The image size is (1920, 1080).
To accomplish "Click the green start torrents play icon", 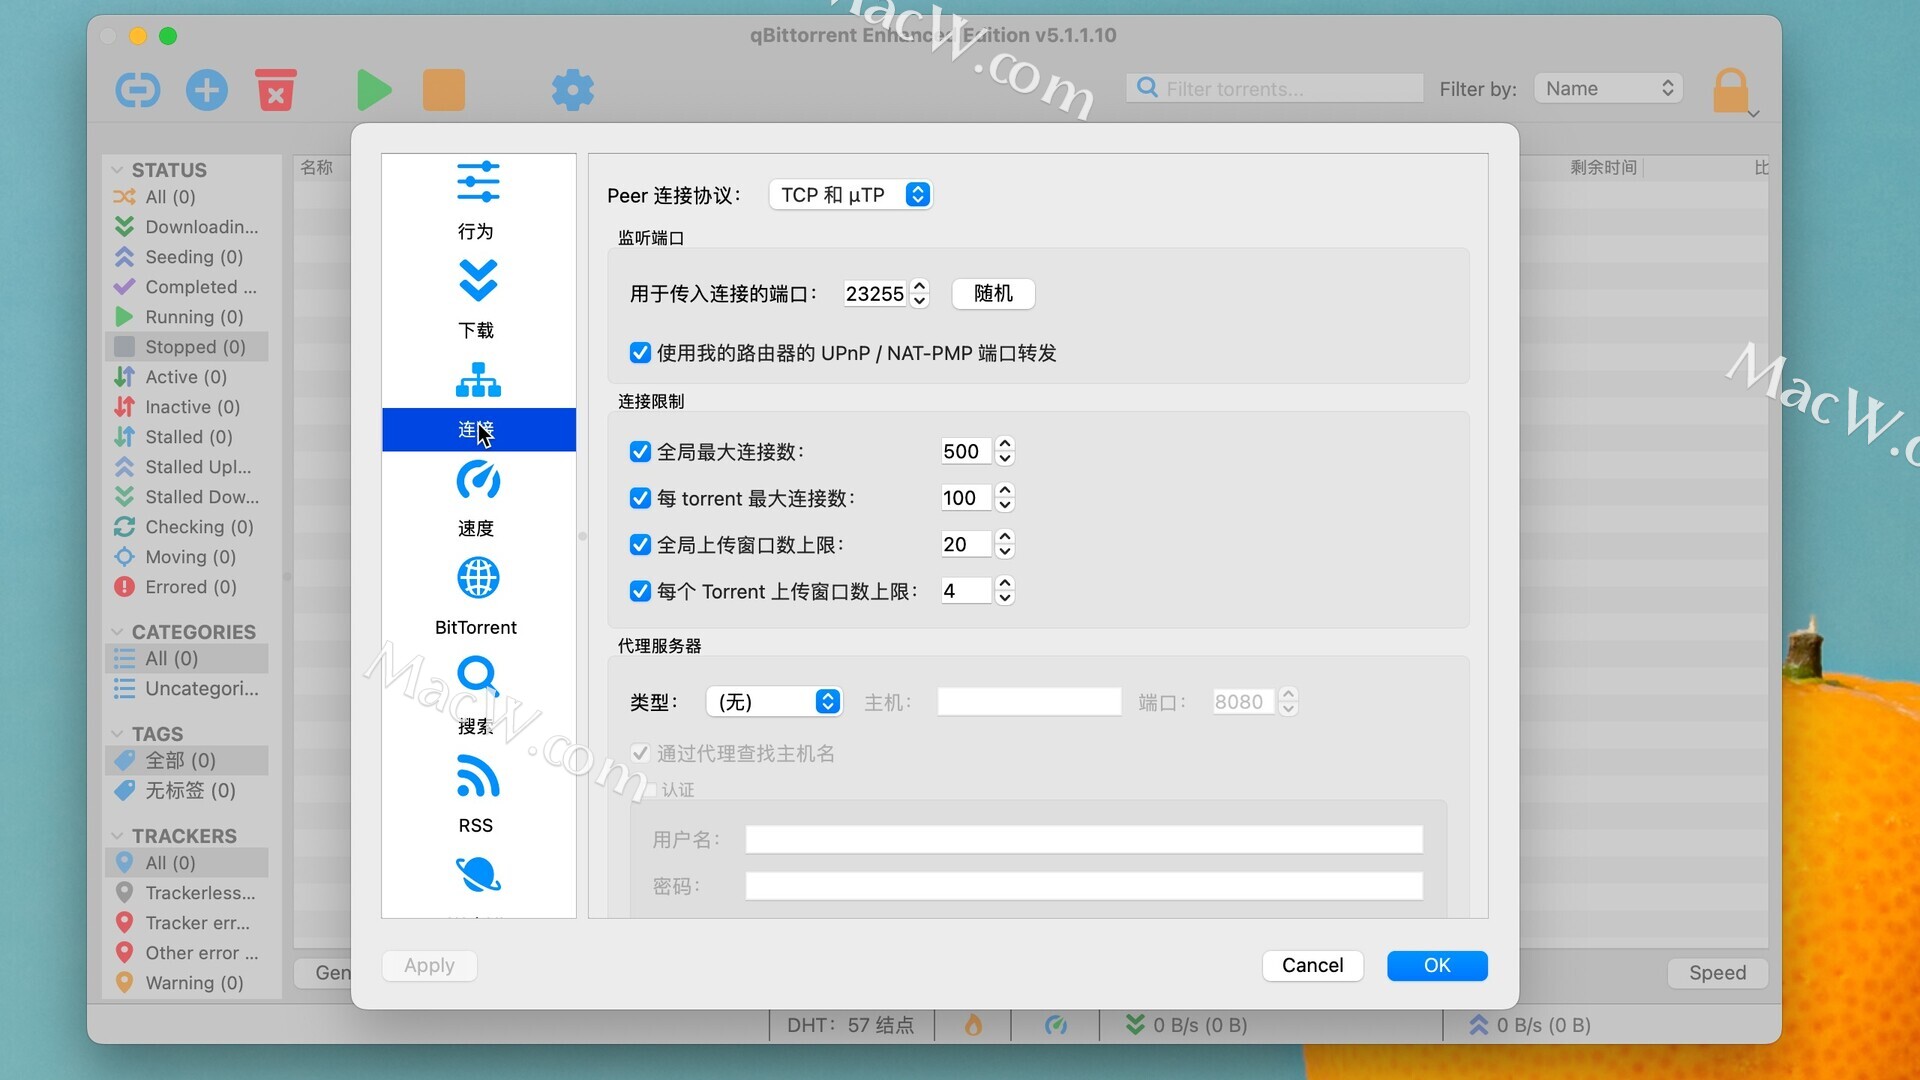I will tap(373, 90).
